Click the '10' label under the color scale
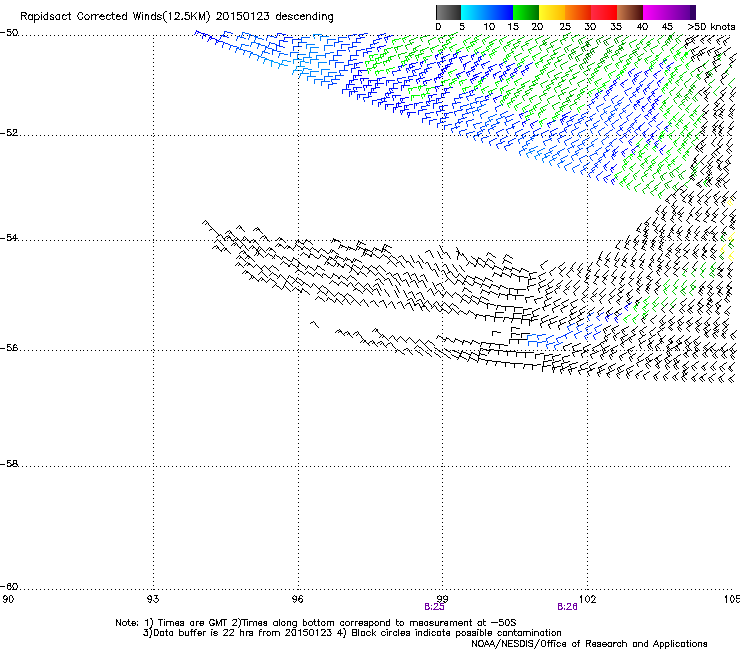740x650 pixels. [x=489, y=27]
